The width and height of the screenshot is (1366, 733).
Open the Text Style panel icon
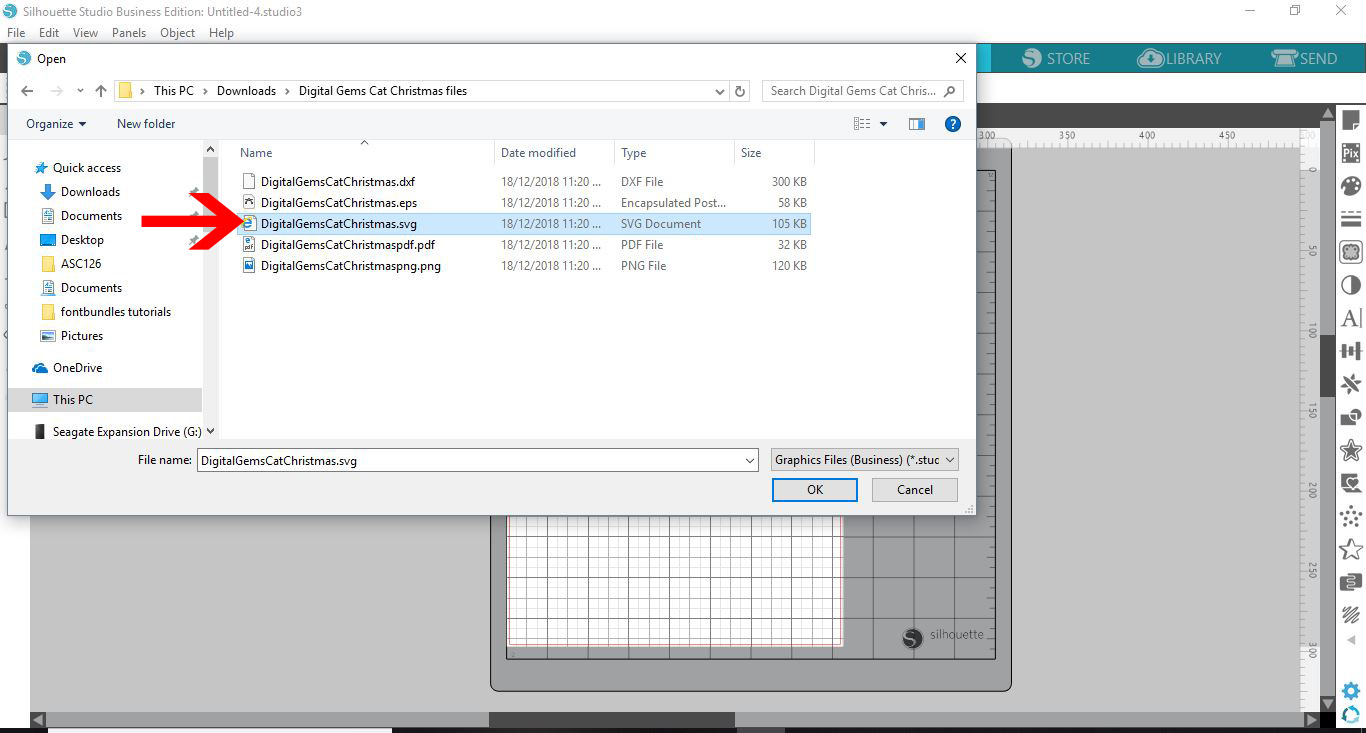point(1351,318)
